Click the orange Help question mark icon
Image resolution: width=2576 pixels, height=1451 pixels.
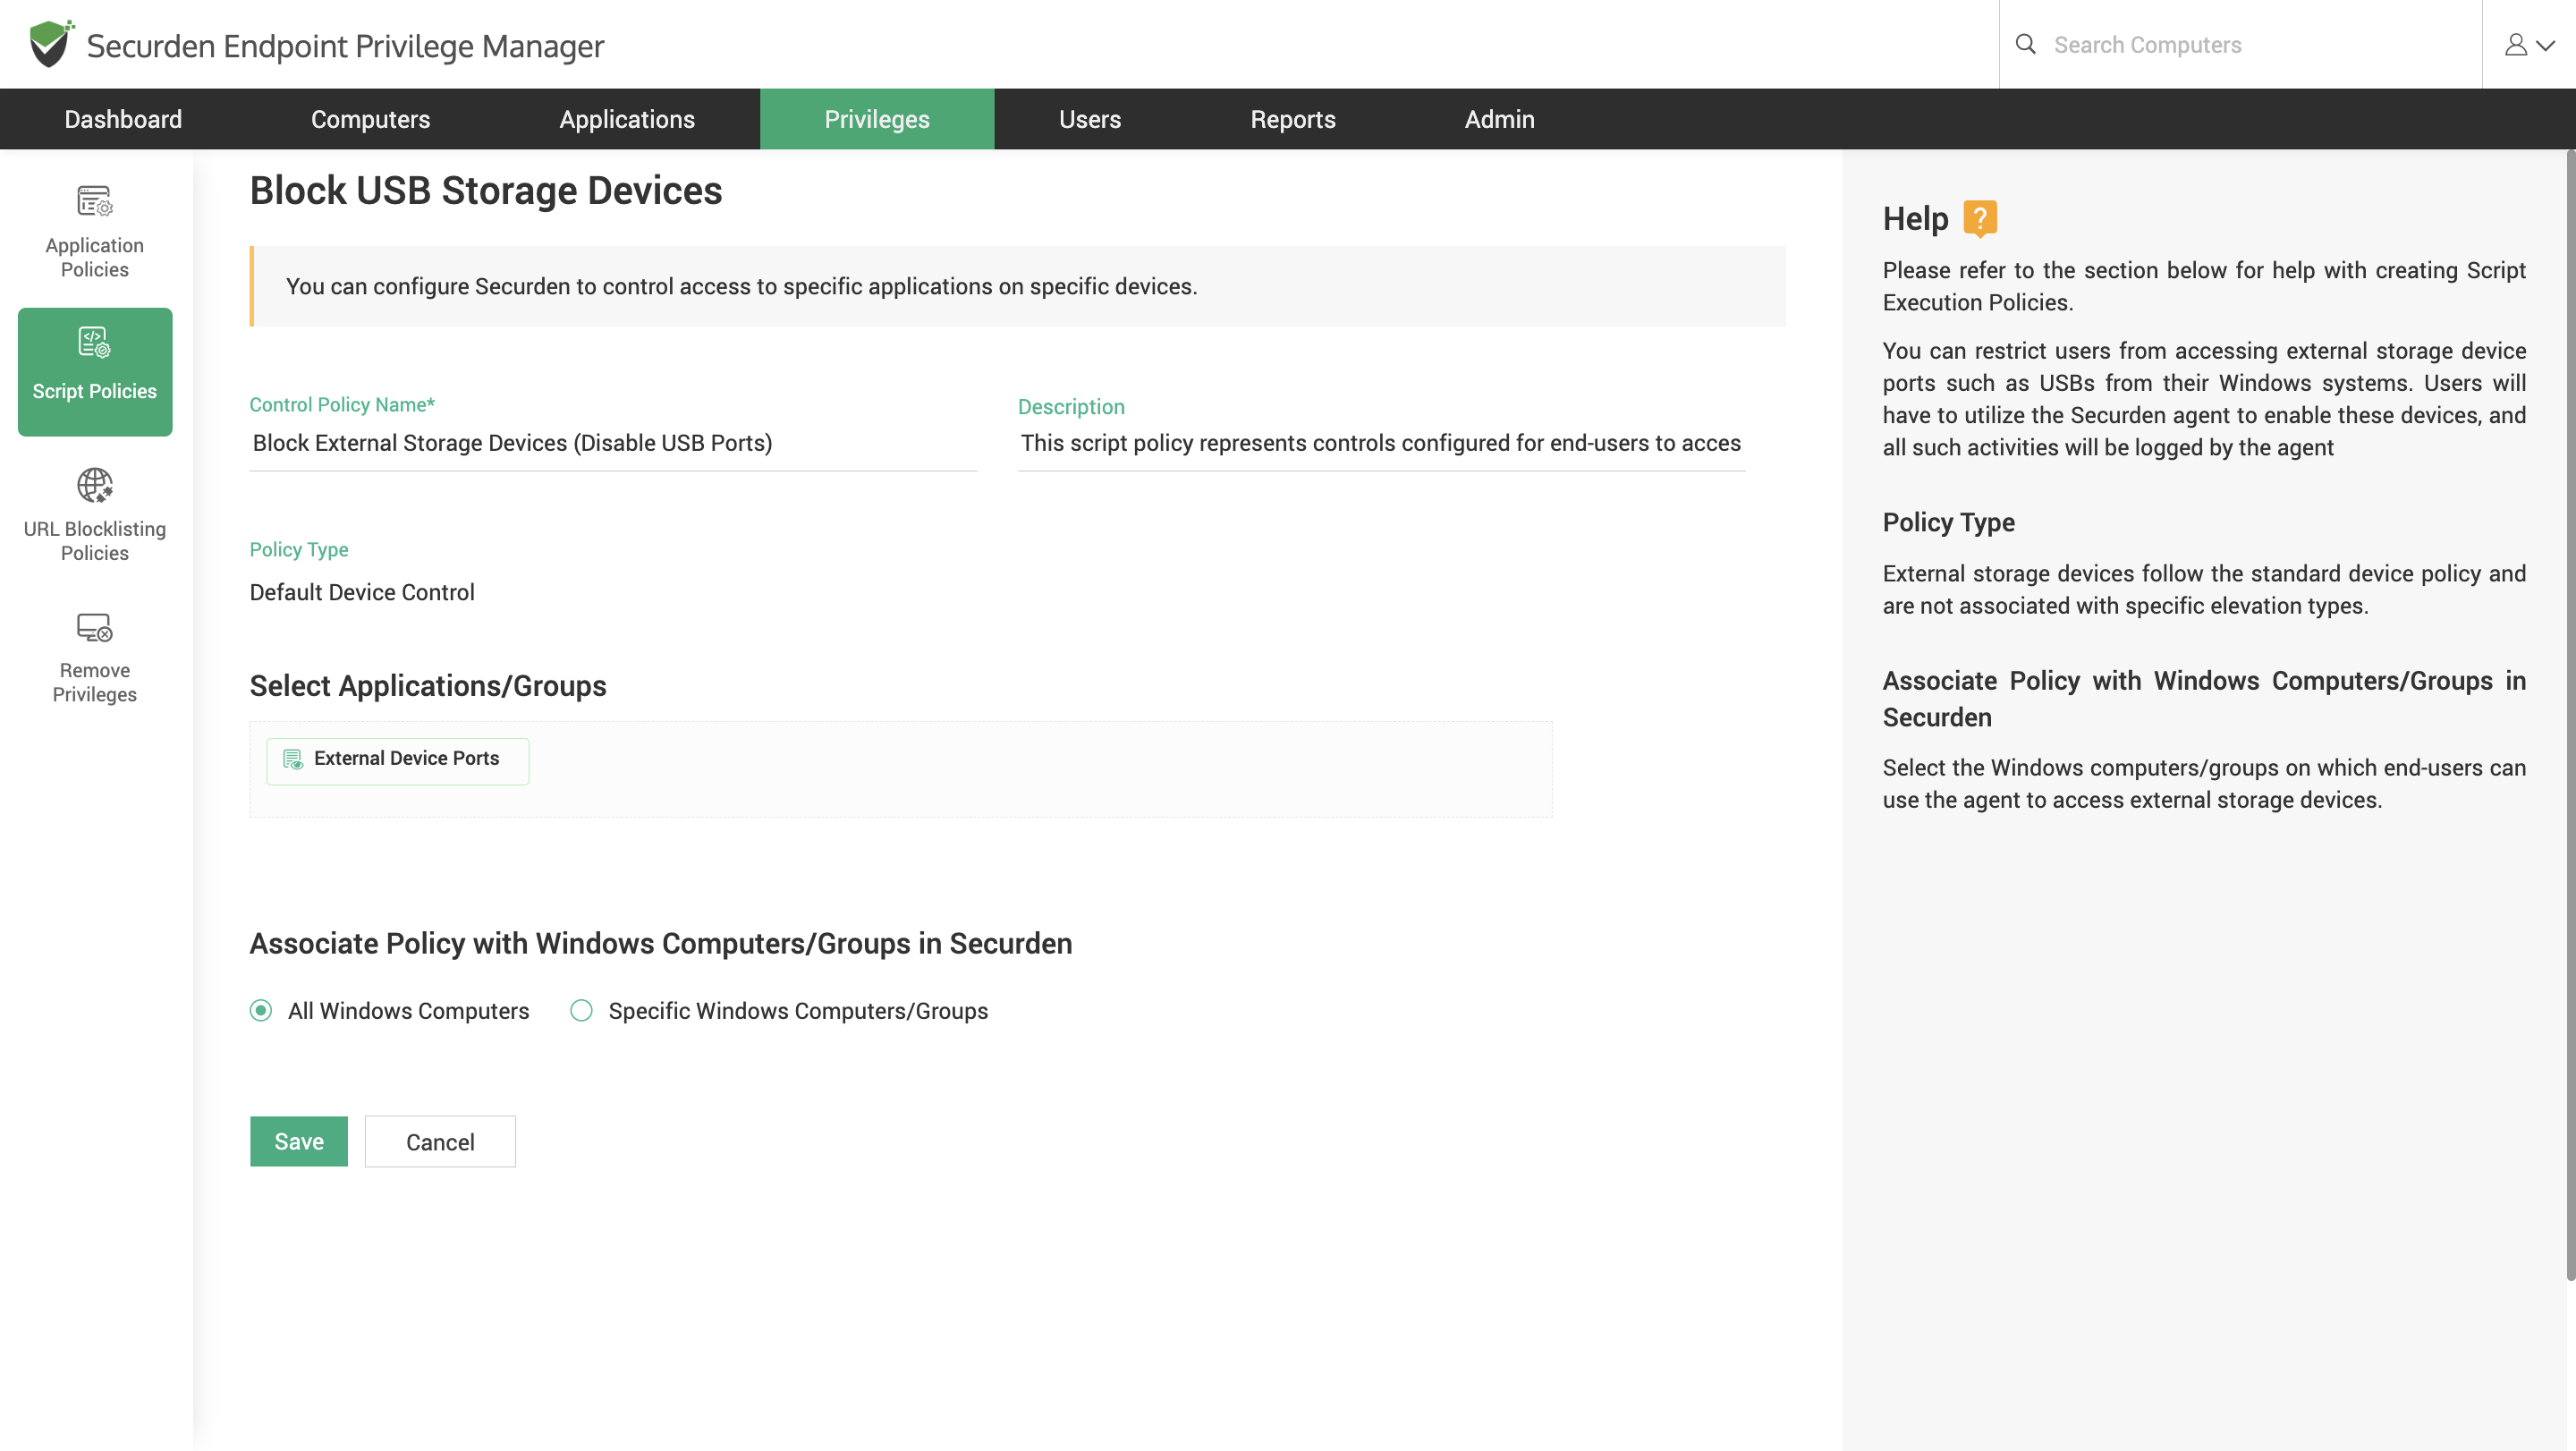[x=1979, y=218]
